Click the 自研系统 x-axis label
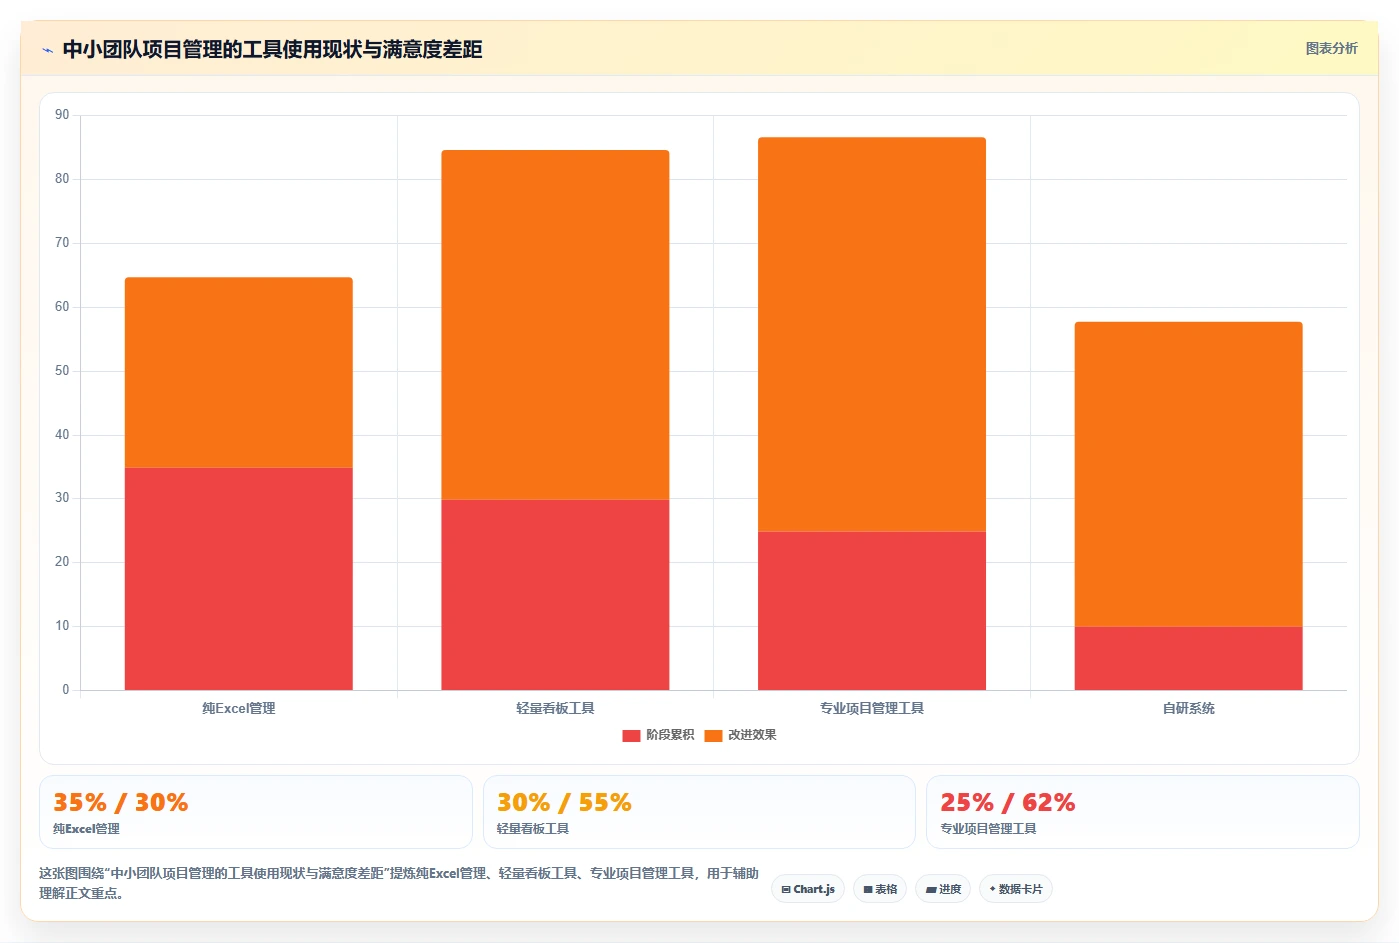Viewport: 1399px width, 943px height. [x=1188, y=708]
